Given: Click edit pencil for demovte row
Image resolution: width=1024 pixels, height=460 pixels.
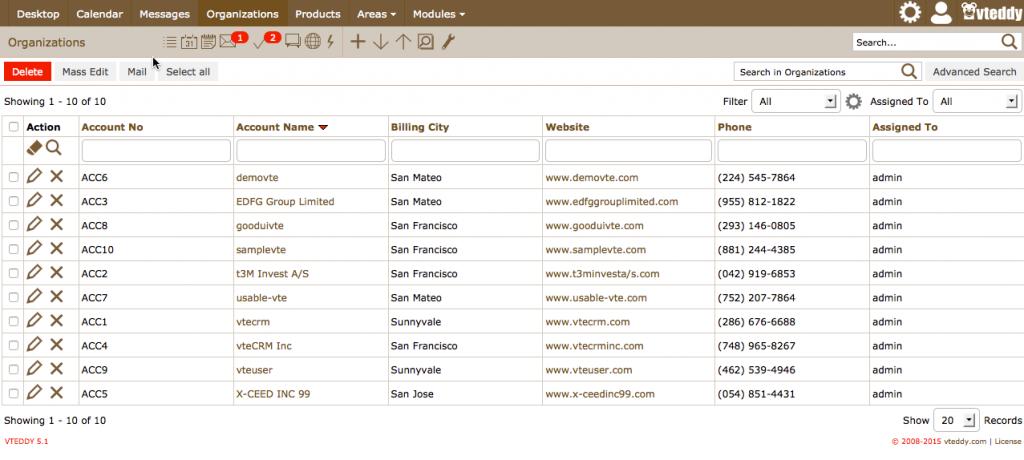Looking at the screenshot, I should (35, 176).
